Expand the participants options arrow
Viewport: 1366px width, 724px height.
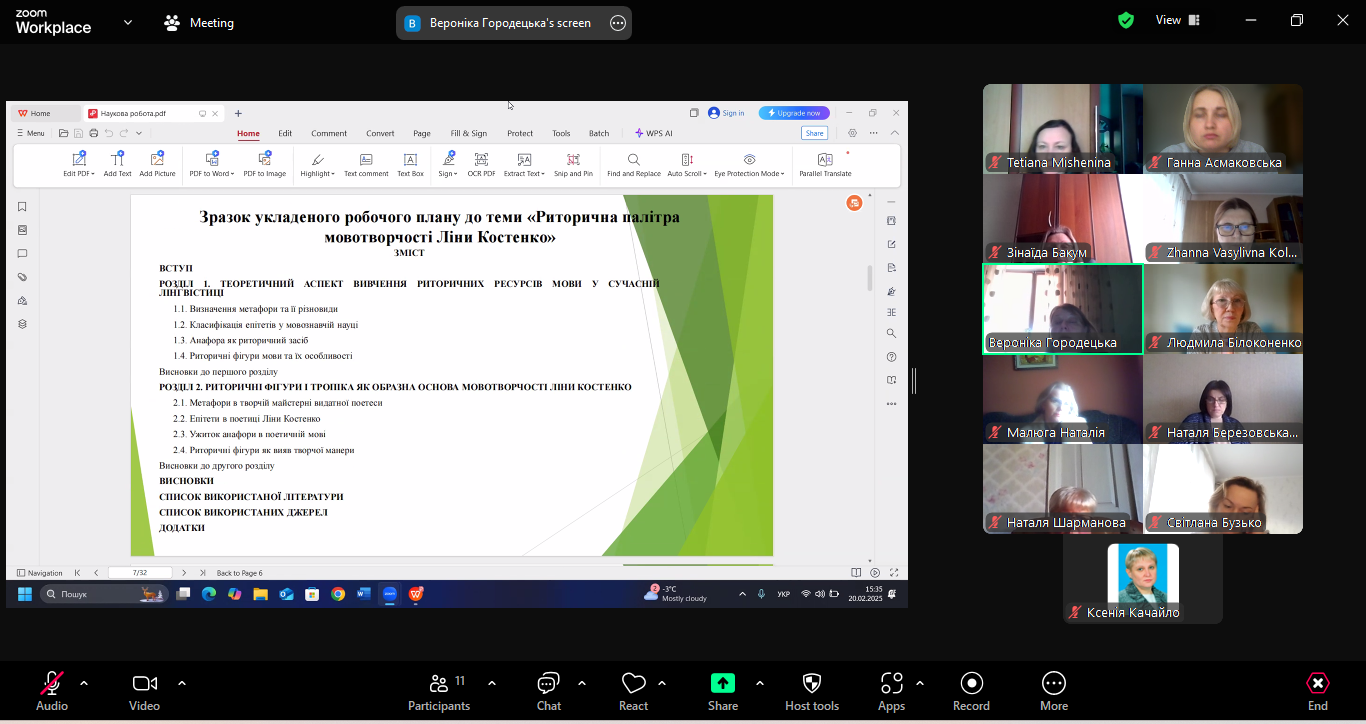pos(492,683)
